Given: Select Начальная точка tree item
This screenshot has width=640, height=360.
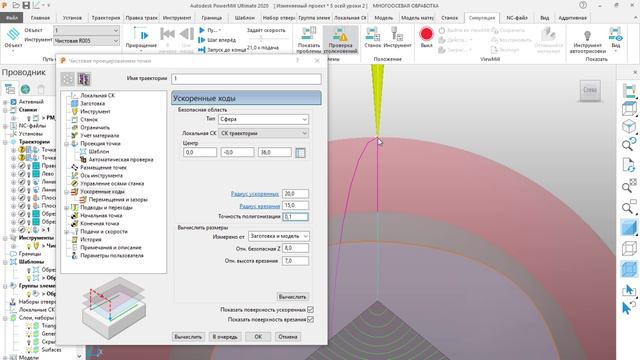Looking at the screenshot, I should (100, 216).
